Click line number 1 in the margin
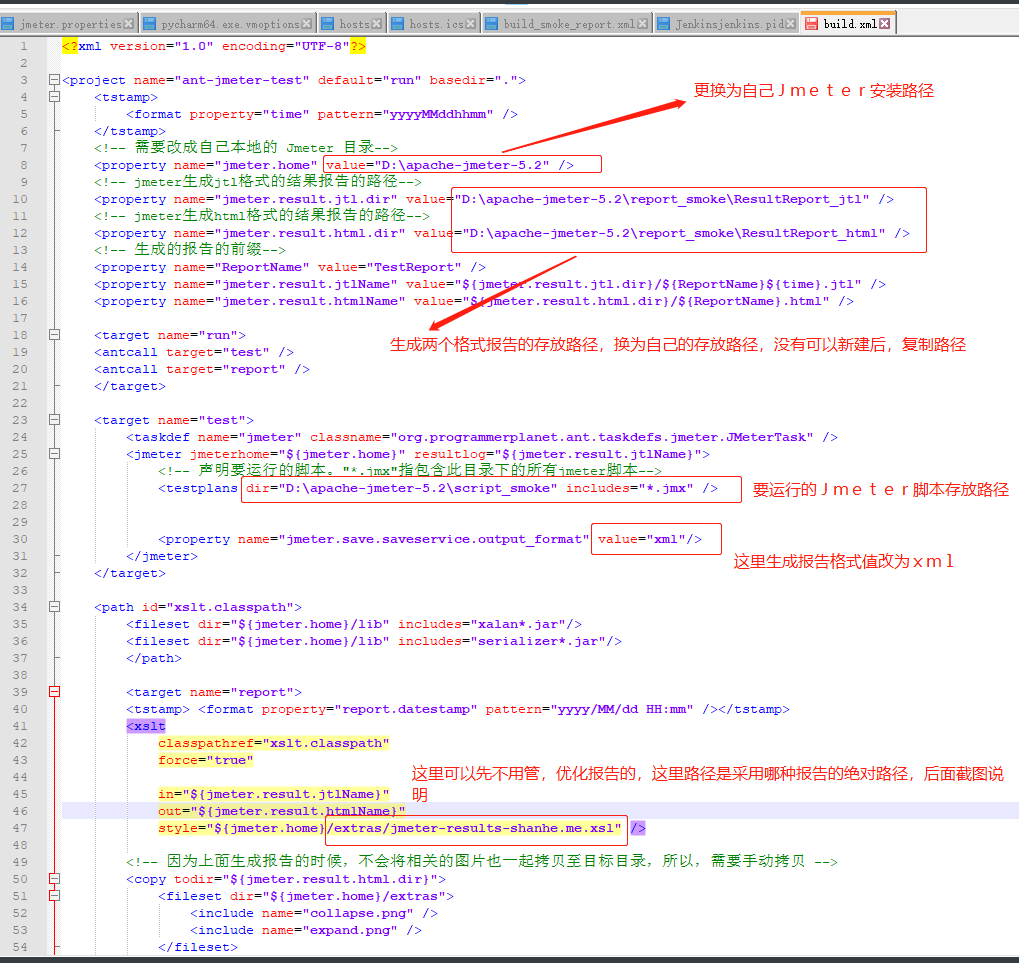 (23, 46)
